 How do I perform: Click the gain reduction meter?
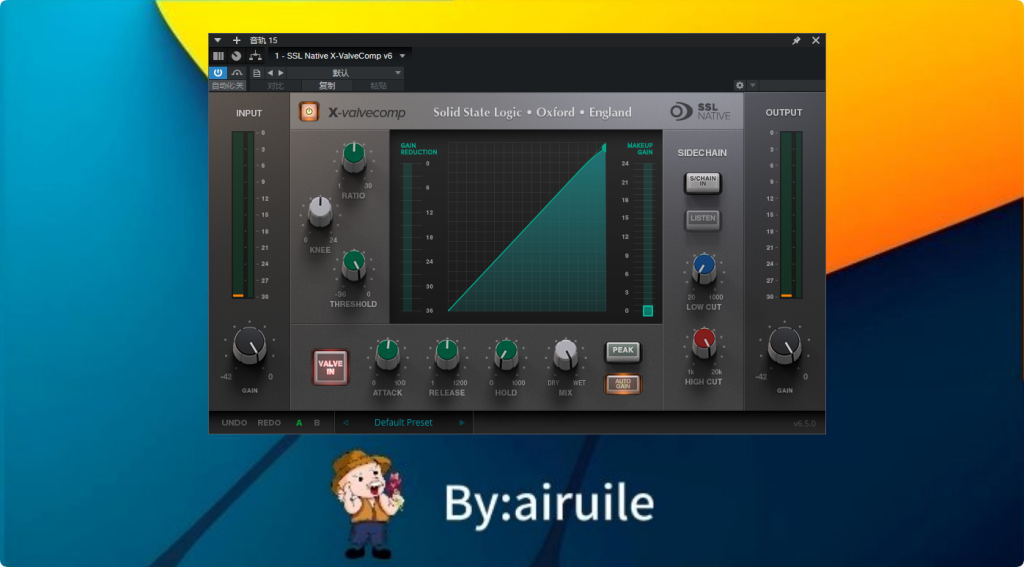[408, 237]
